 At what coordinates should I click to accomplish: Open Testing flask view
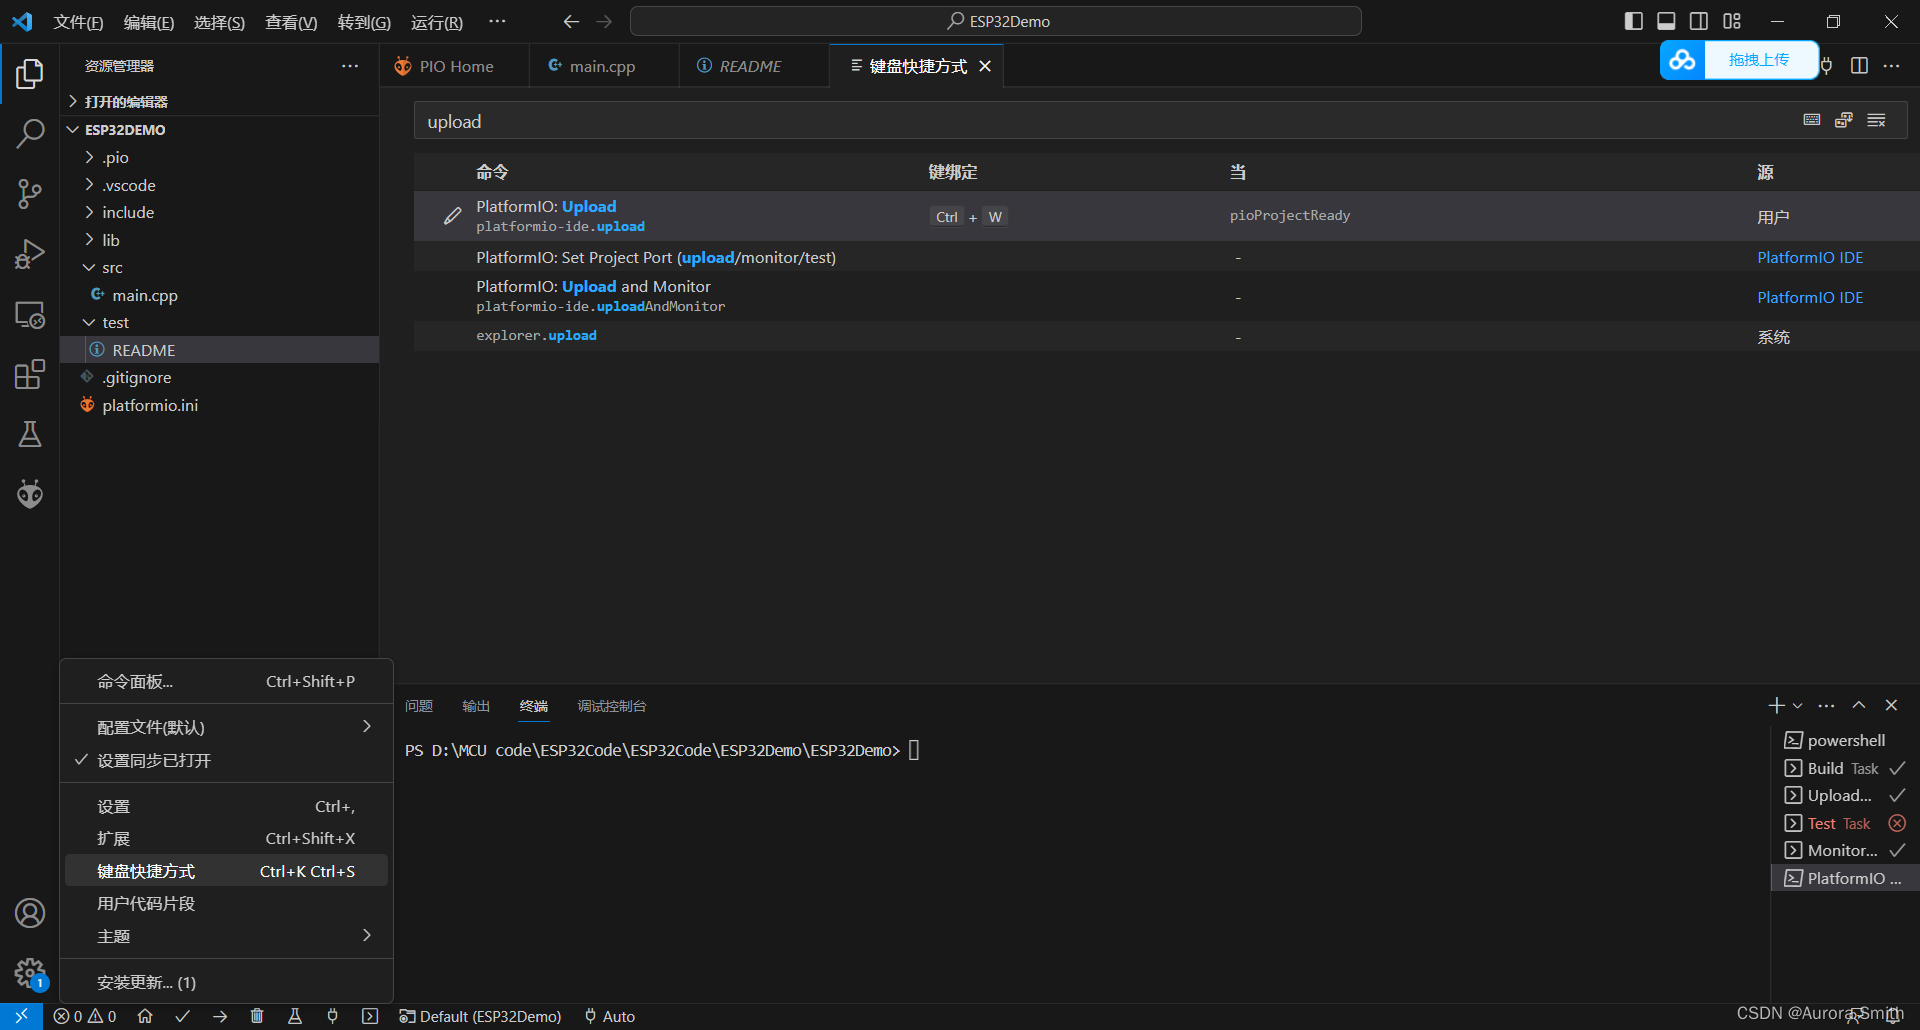(x=30, y=434)
